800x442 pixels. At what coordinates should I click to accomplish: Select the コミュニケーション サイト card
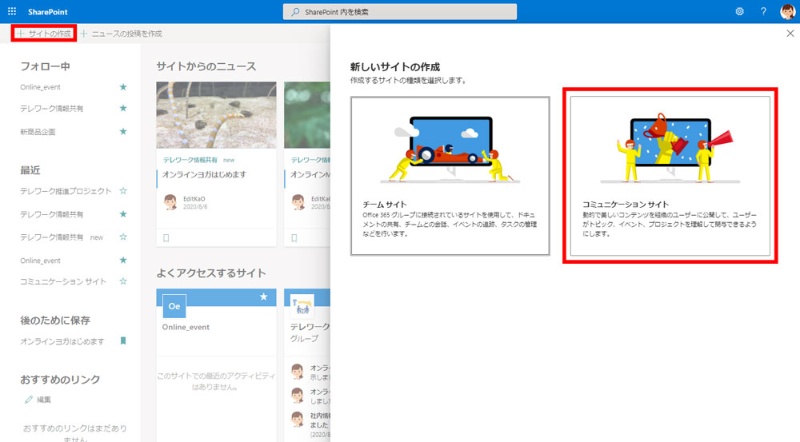coord(670,176)
